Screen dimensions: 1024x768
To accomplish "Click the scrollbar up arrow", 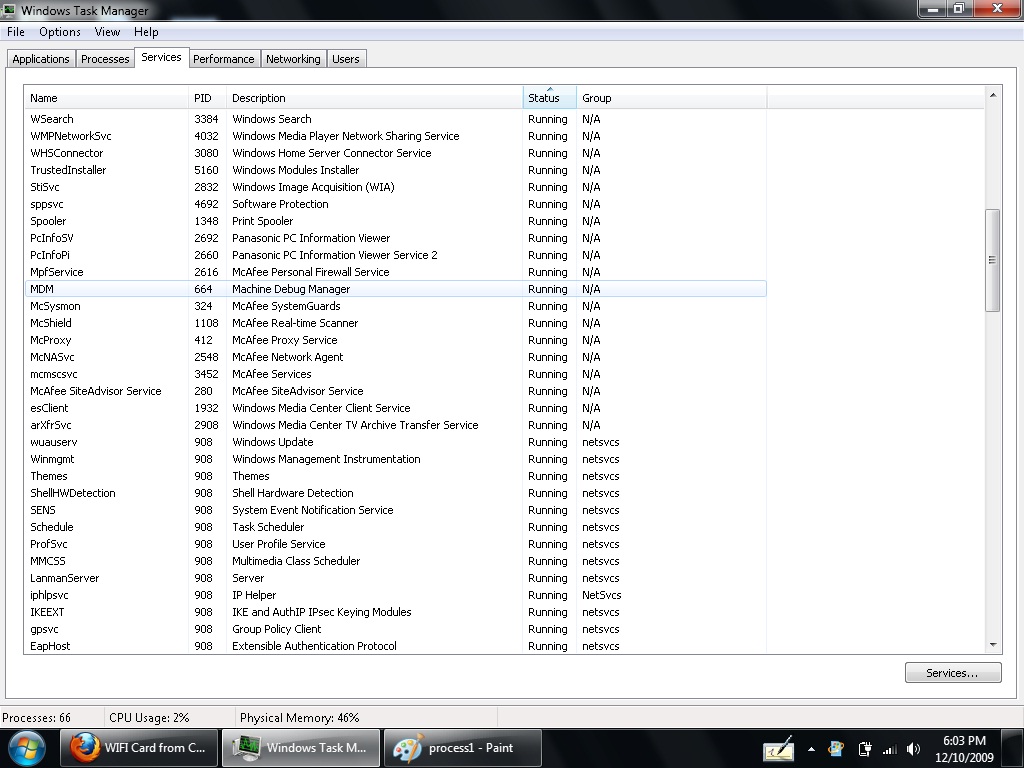I will click(x=993, y=95).
